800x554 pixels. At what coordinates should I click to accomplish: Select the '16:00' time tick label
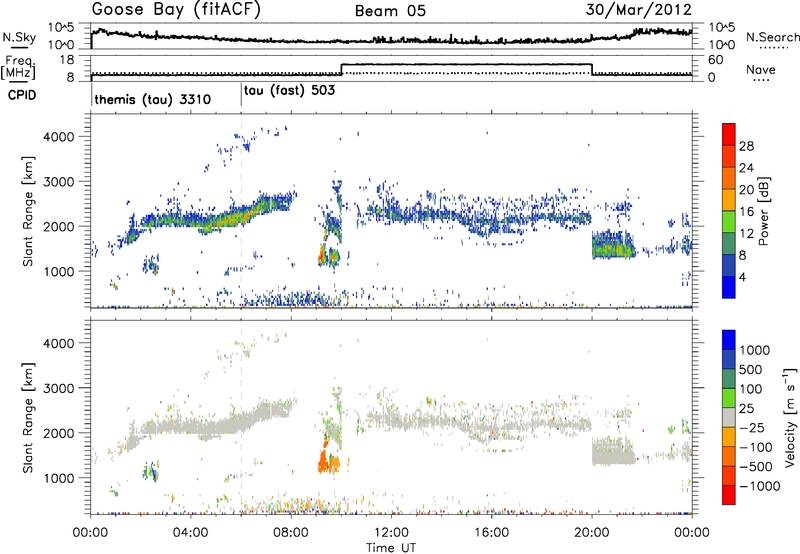tap(491, 533)
